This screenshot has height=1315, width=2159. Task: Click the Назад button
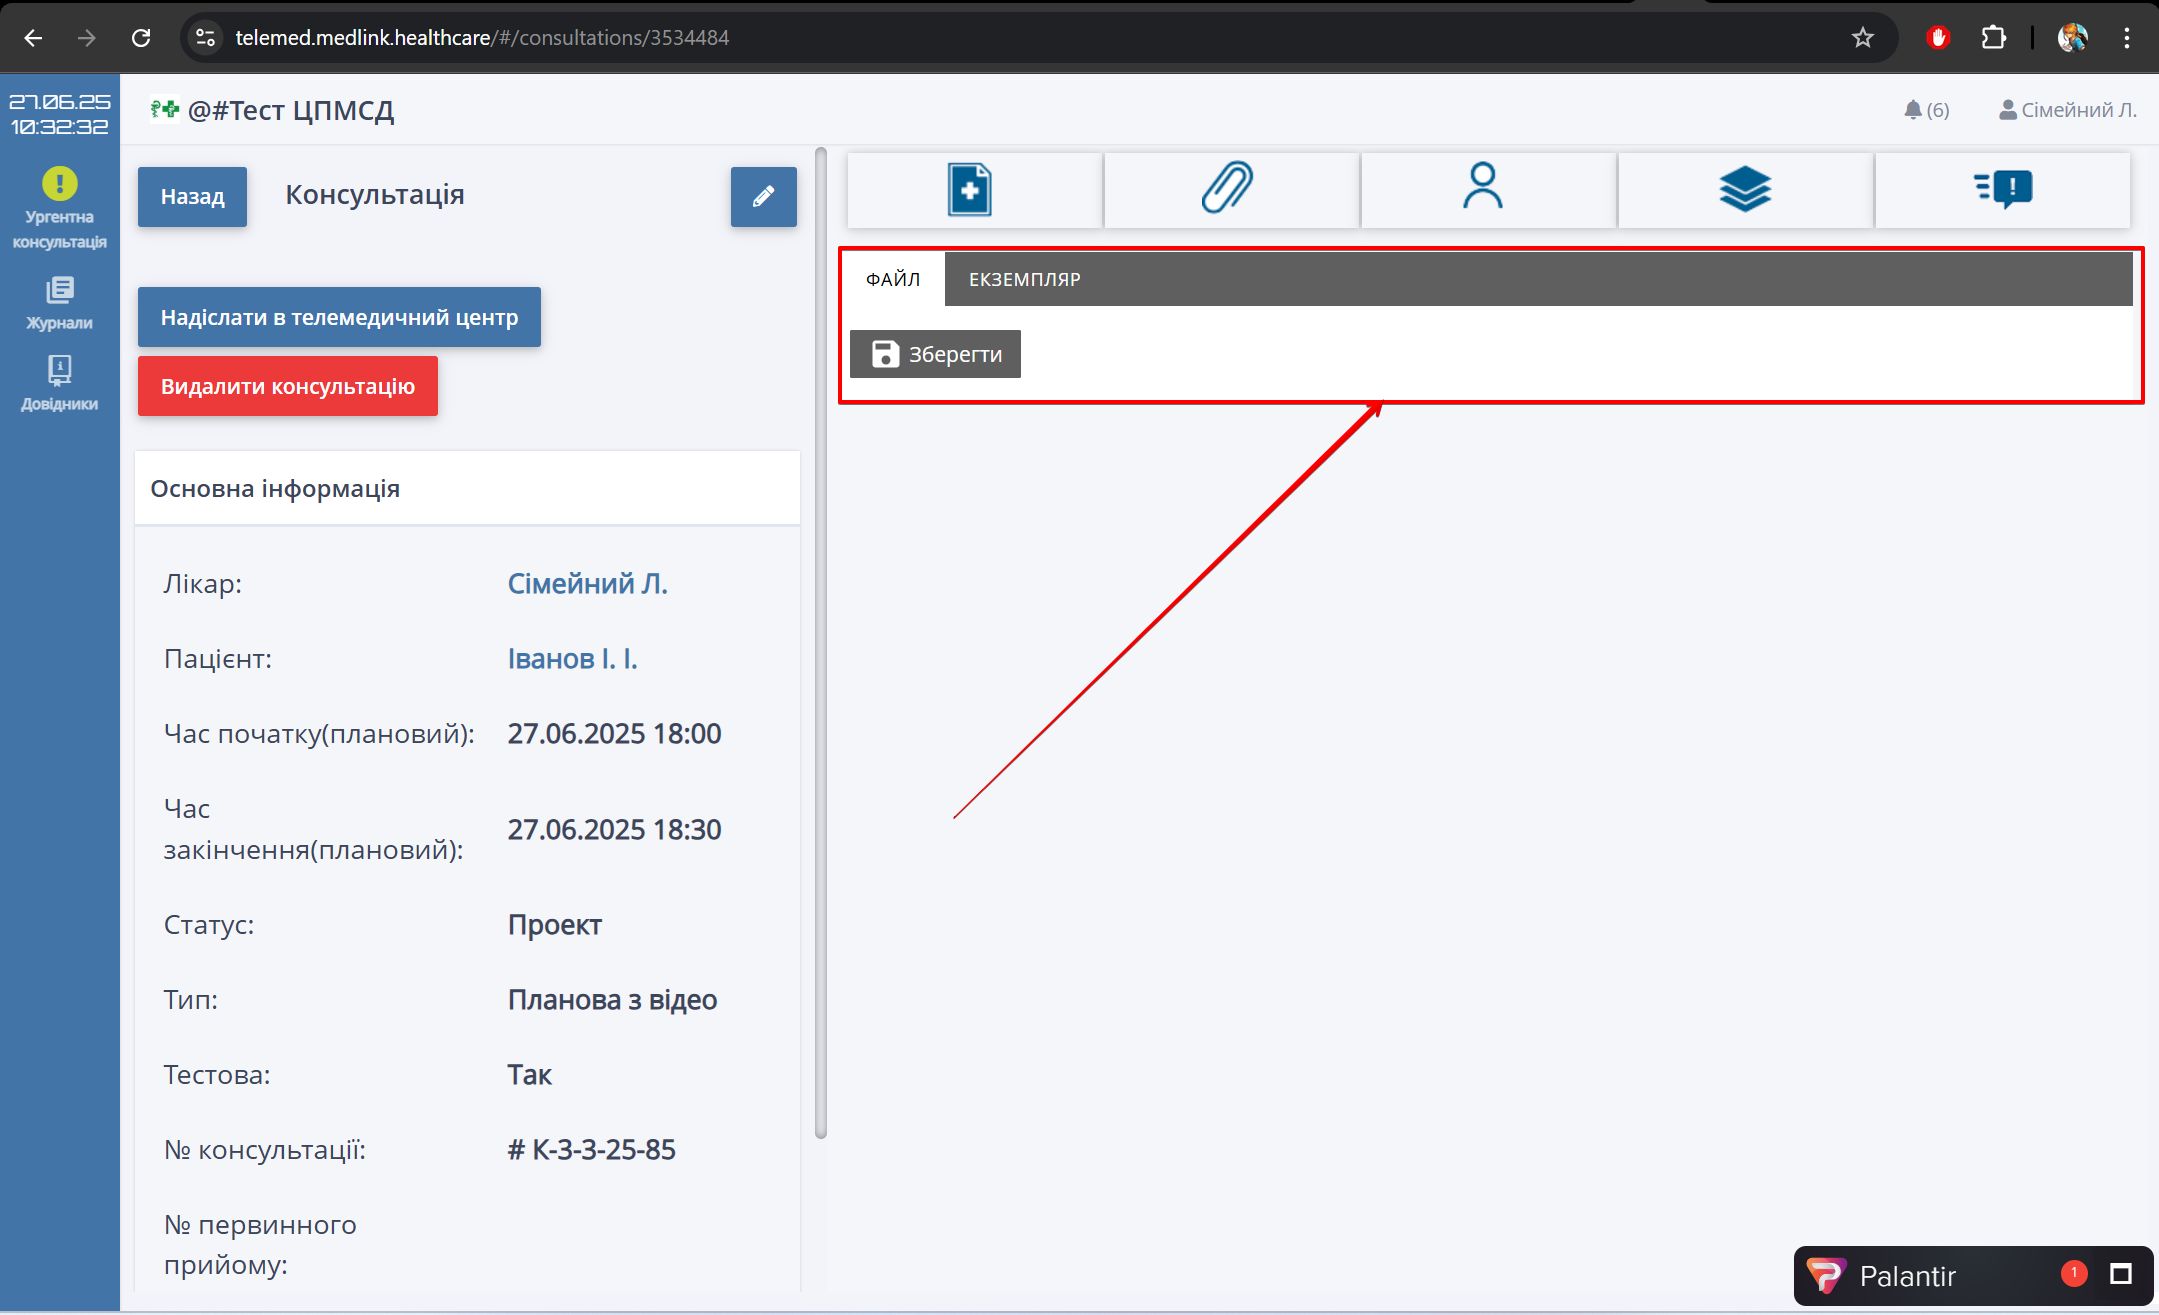[x=192, y=197]
